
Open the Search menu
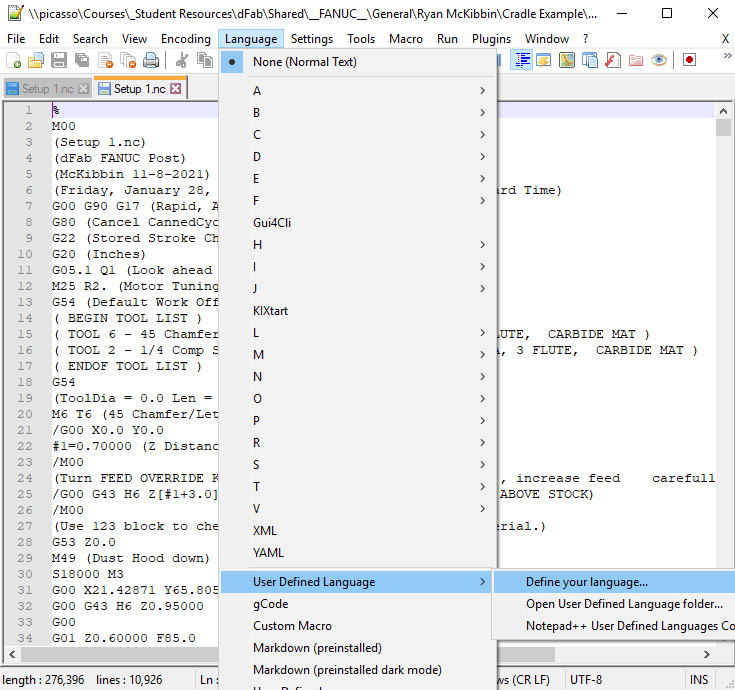pos(90,39)
